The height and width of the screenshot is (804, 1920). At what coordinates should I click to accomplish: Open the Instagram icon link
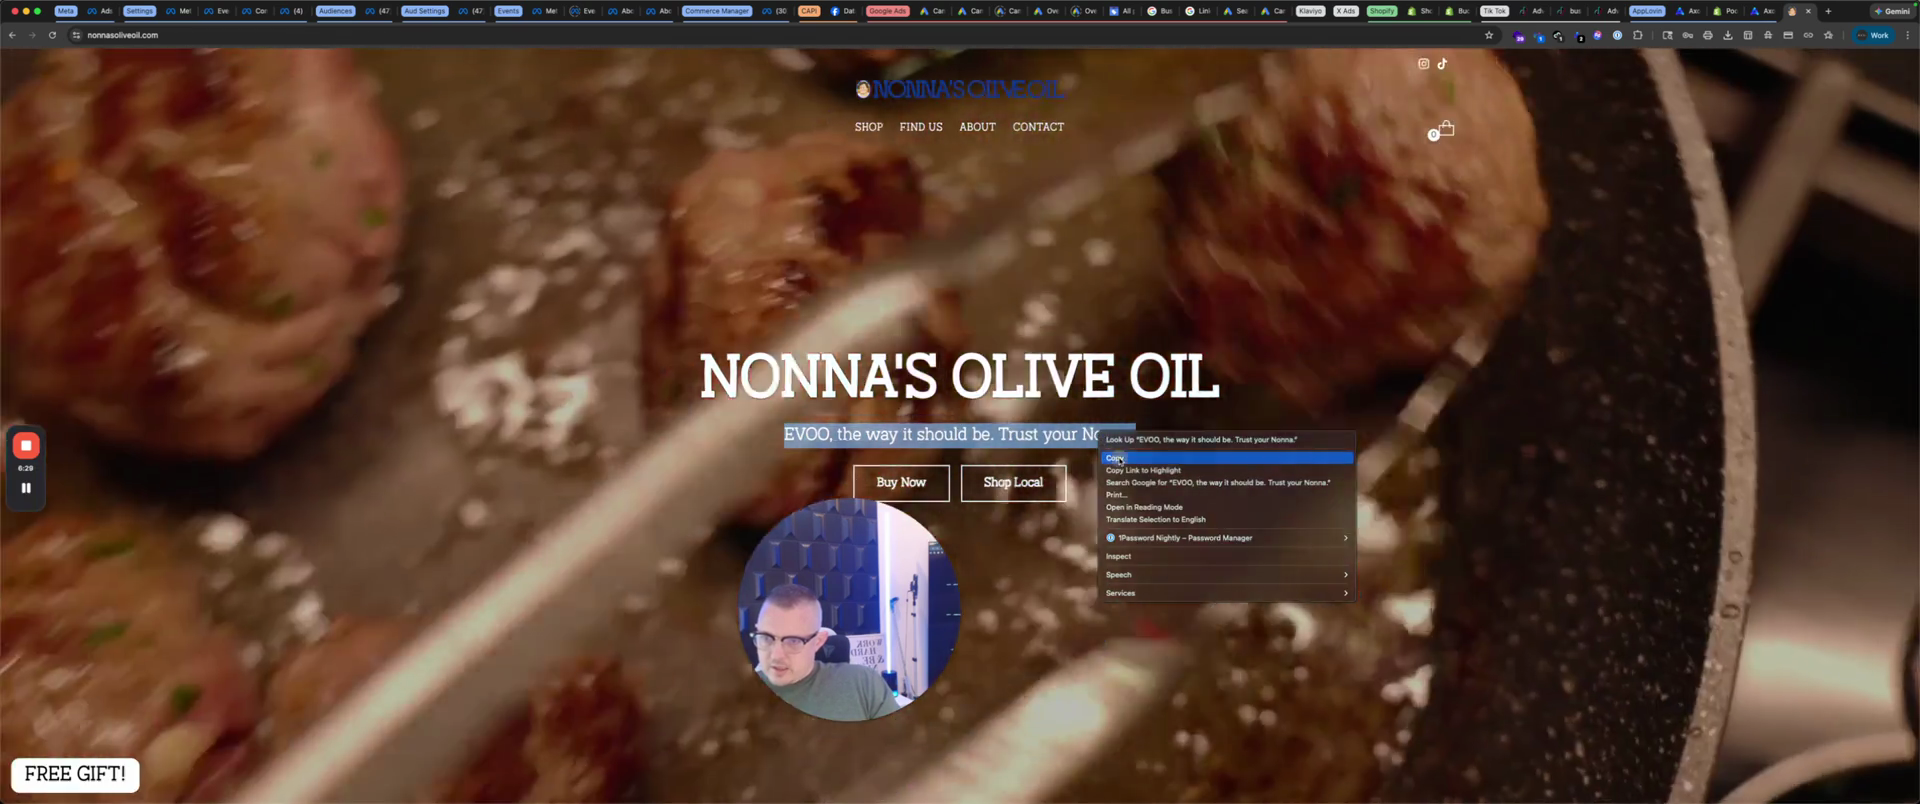[1423, 64]
